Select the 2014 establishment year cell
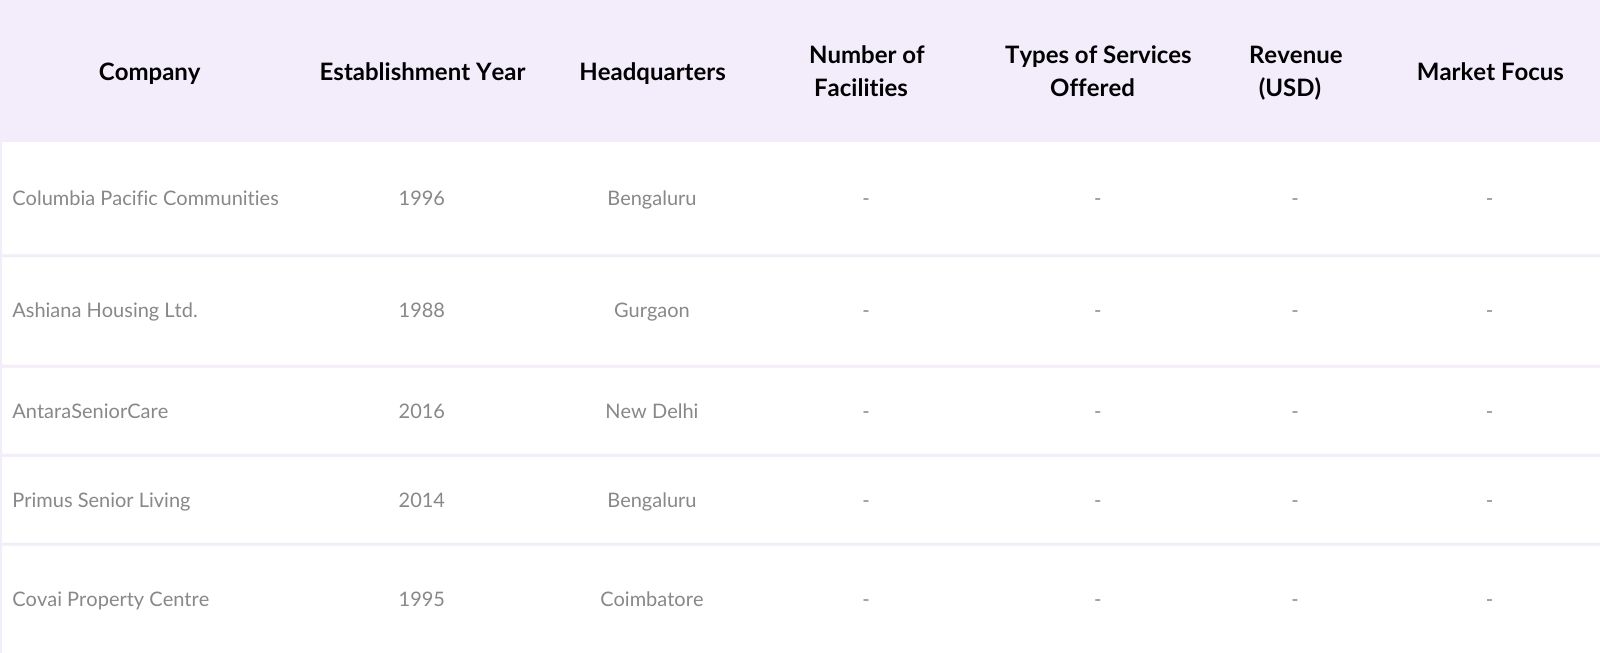The image size is (1600, 653). 421,500
